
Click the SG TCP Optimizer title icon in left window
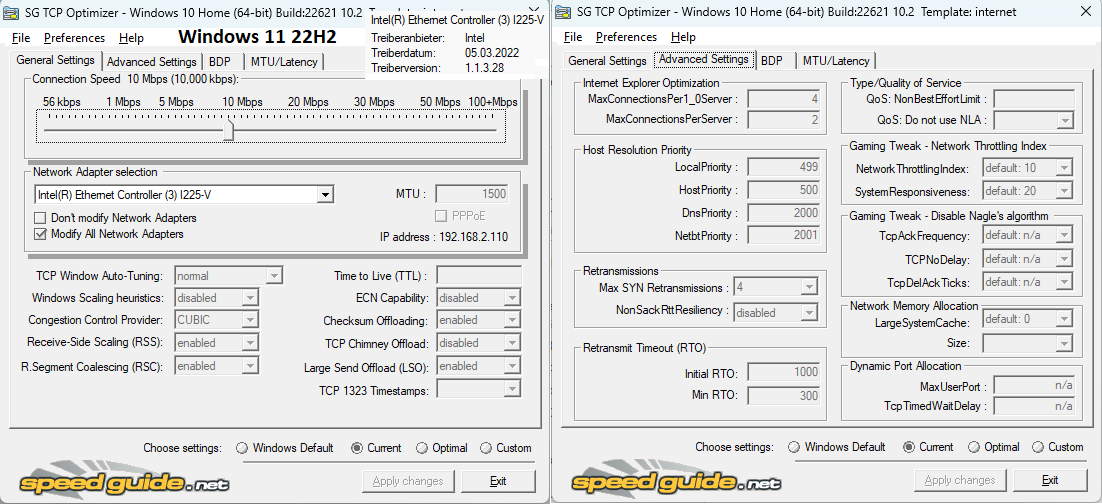(11, 11)
